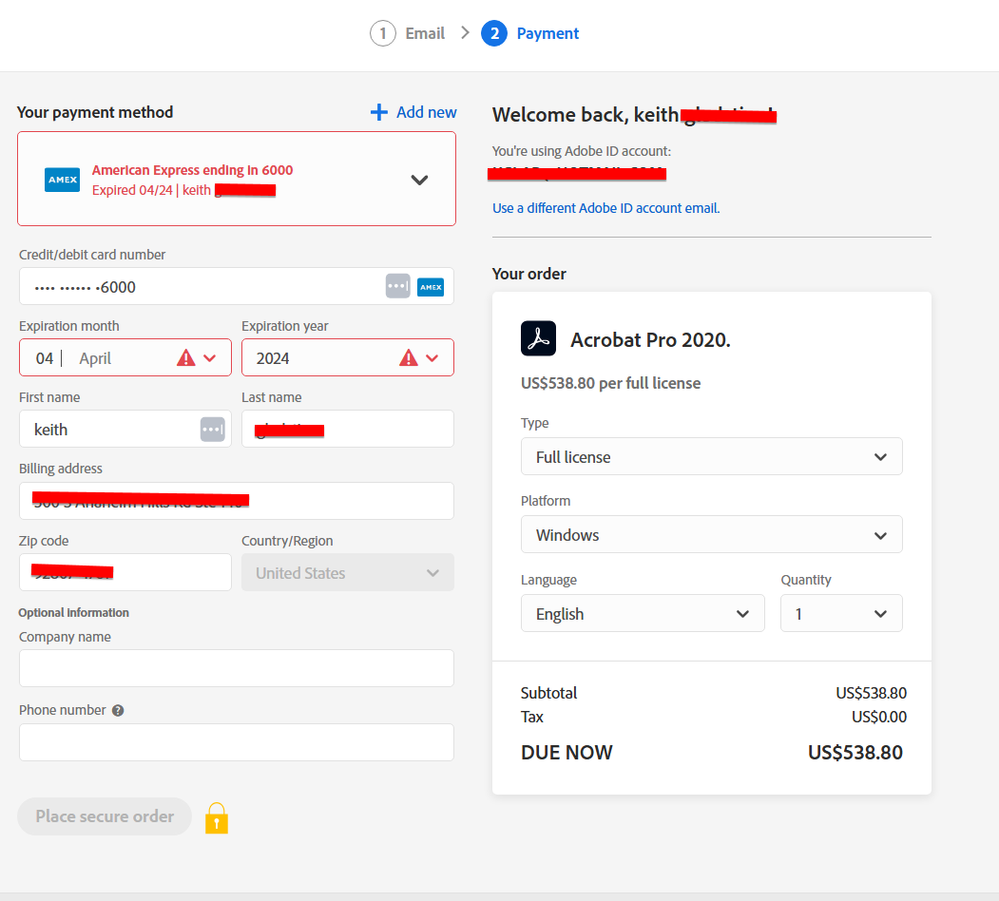The height and width of the screenshot is (901, 999).
Task: Click the Billing address field
Action: (x=236, y=501)
